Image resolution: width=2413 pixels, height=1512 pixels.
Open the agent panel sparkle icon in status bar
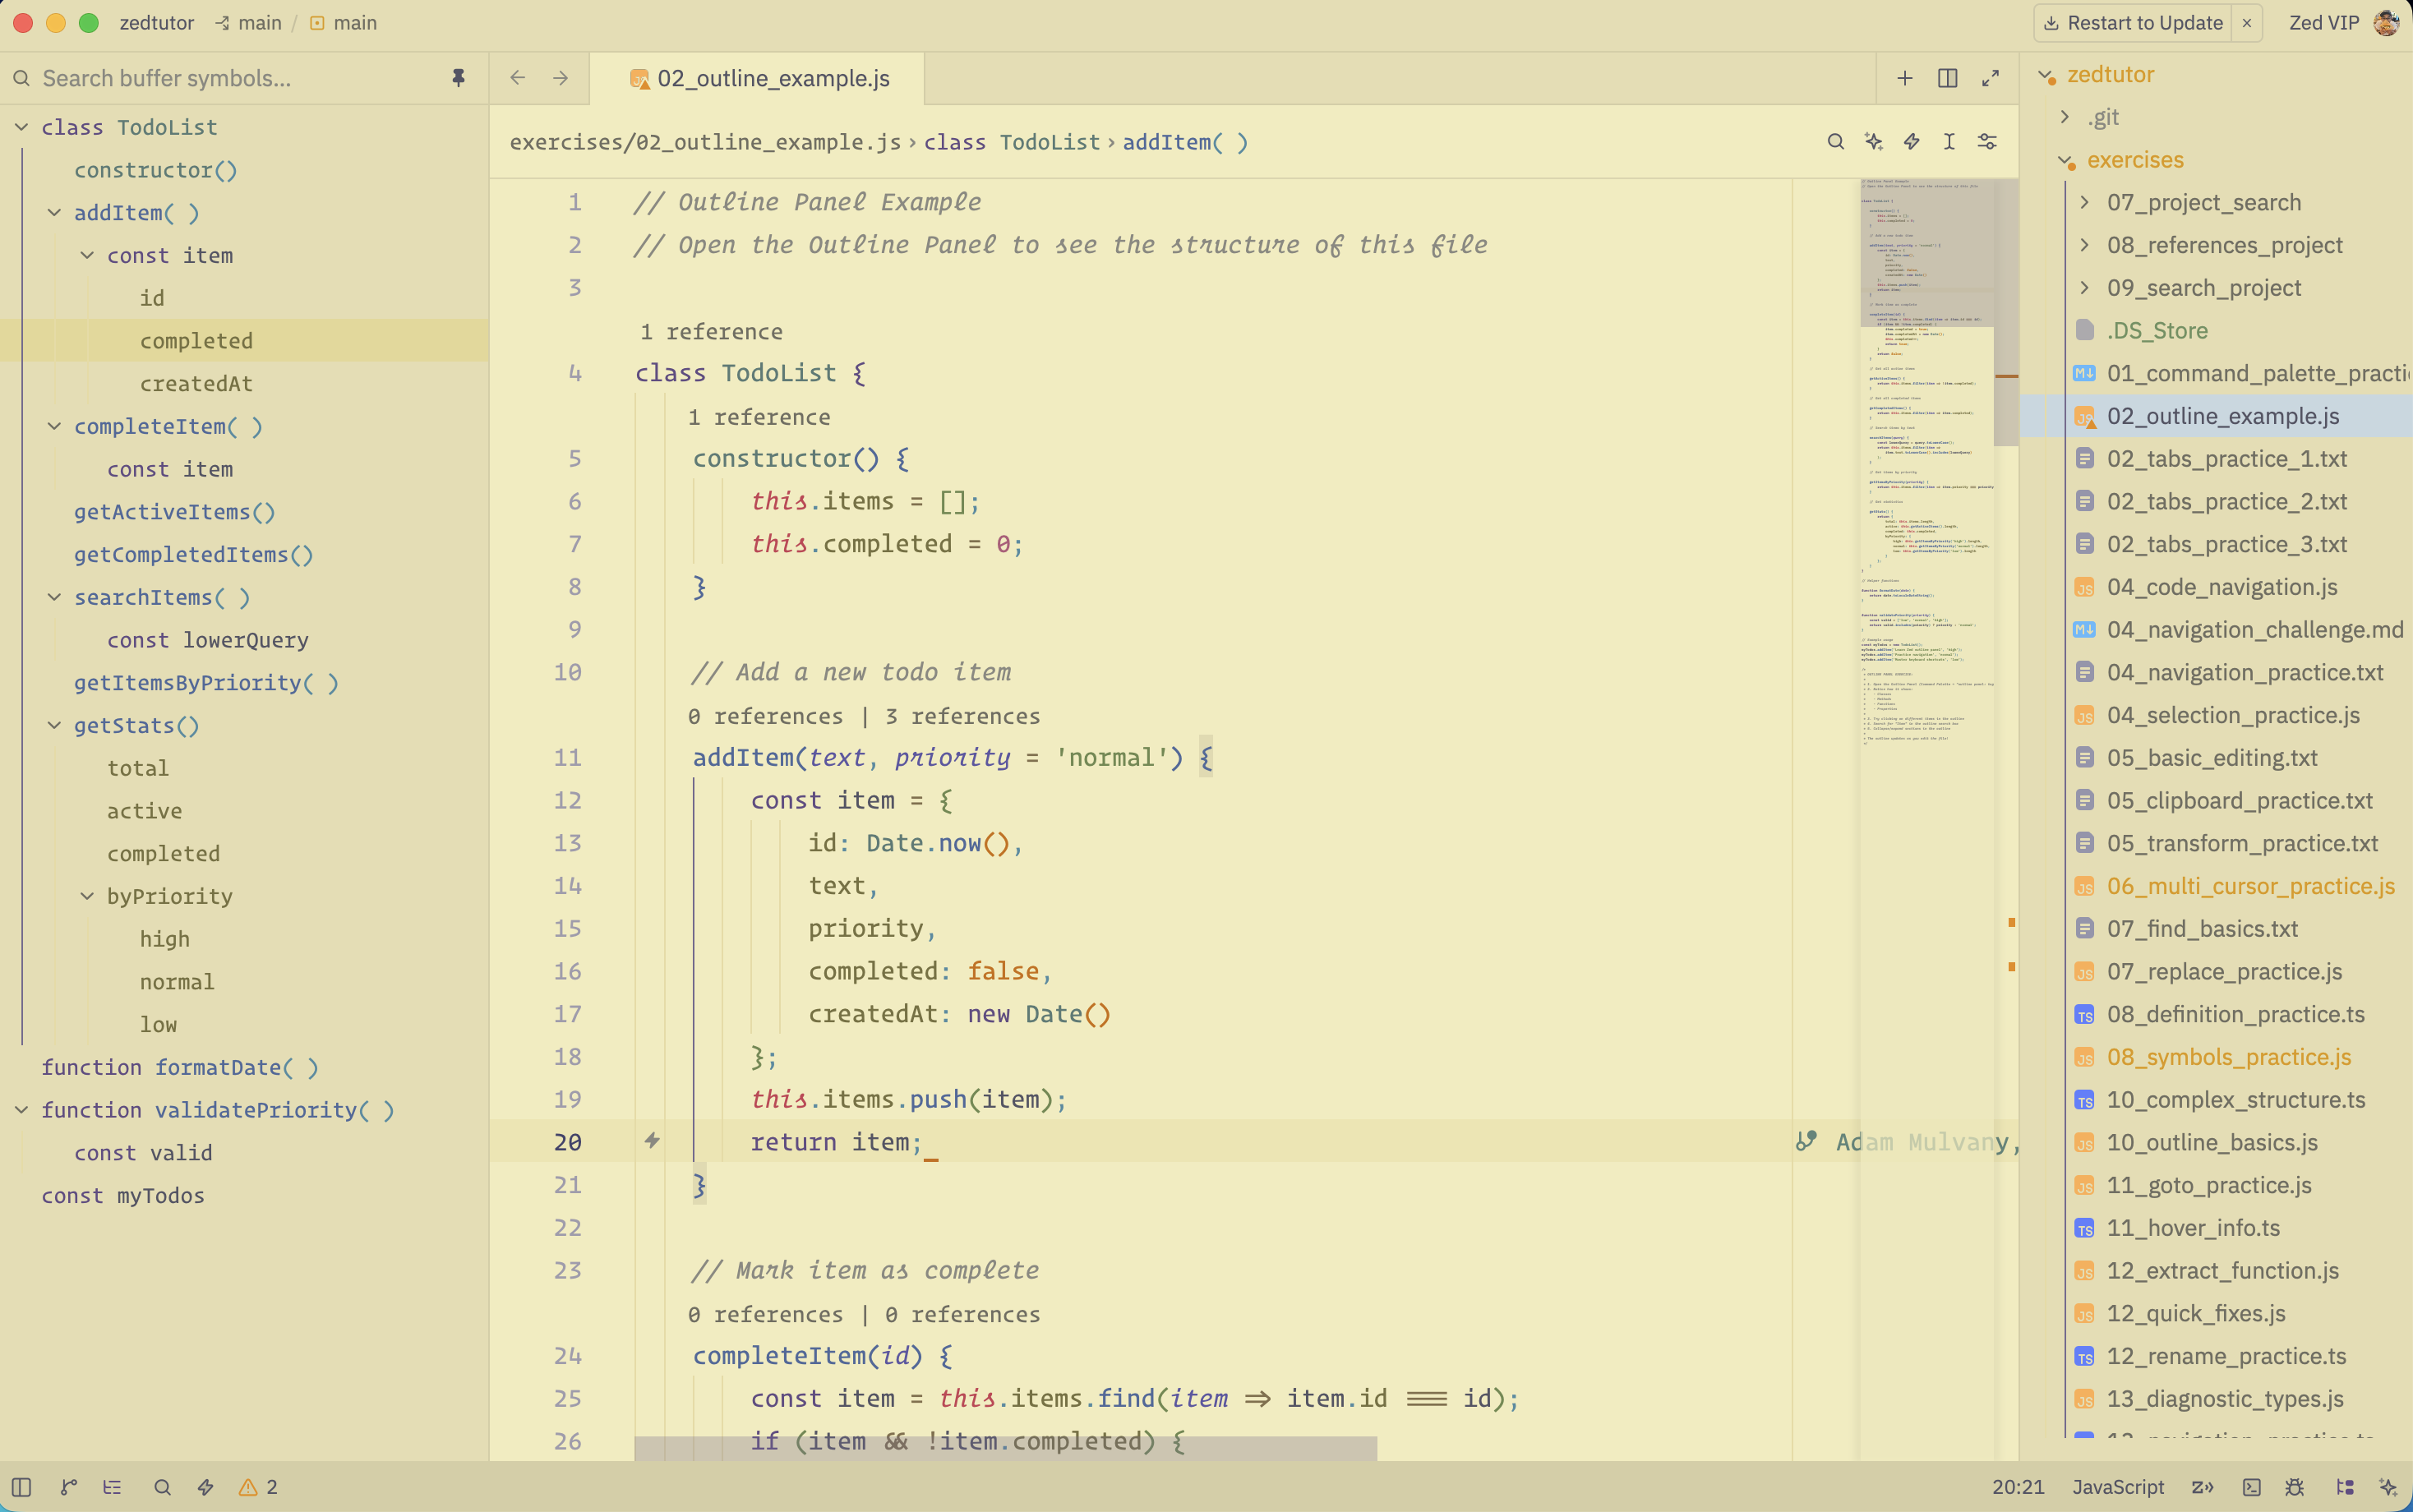[x=2388, y=1487]
